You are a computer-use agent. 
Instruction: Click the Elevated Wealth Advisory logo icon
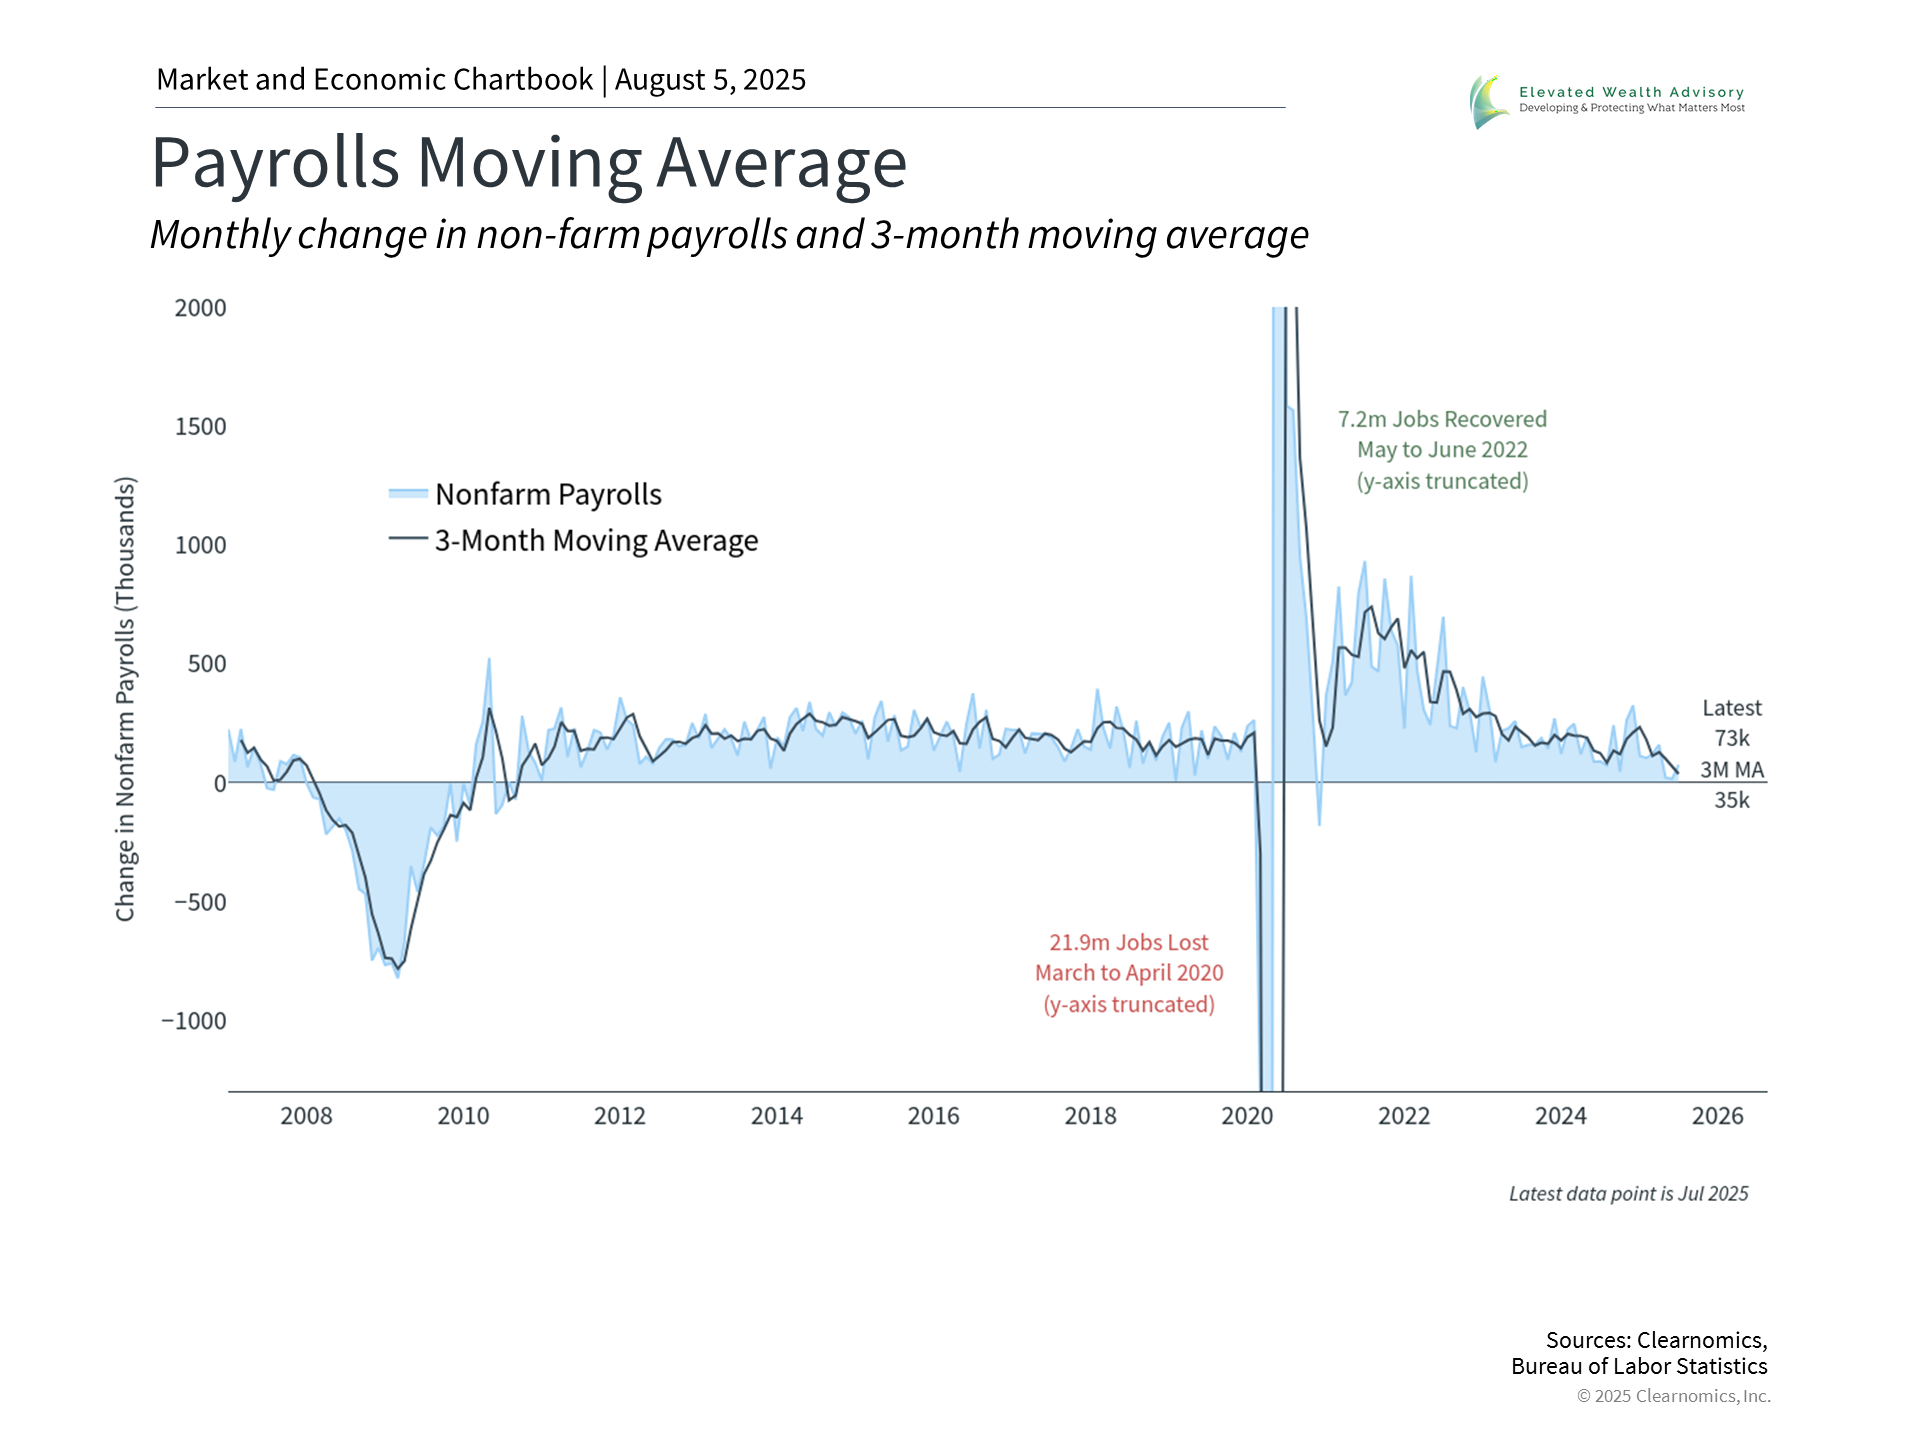[1489, 101]
